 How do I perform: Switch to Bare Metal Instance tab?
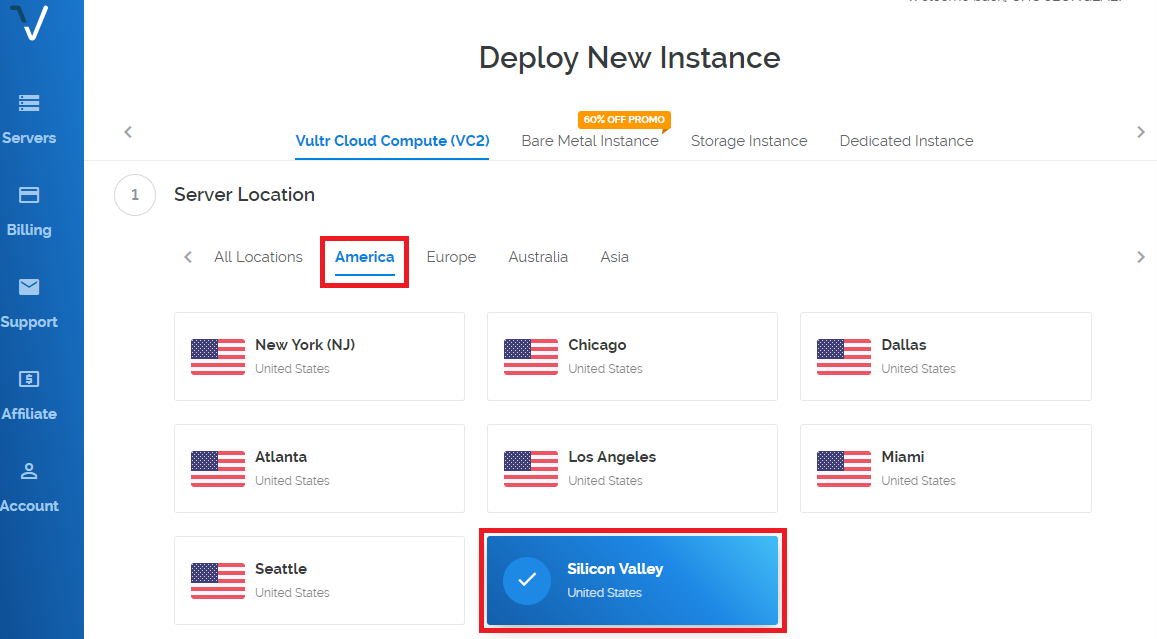click(590, 141)
